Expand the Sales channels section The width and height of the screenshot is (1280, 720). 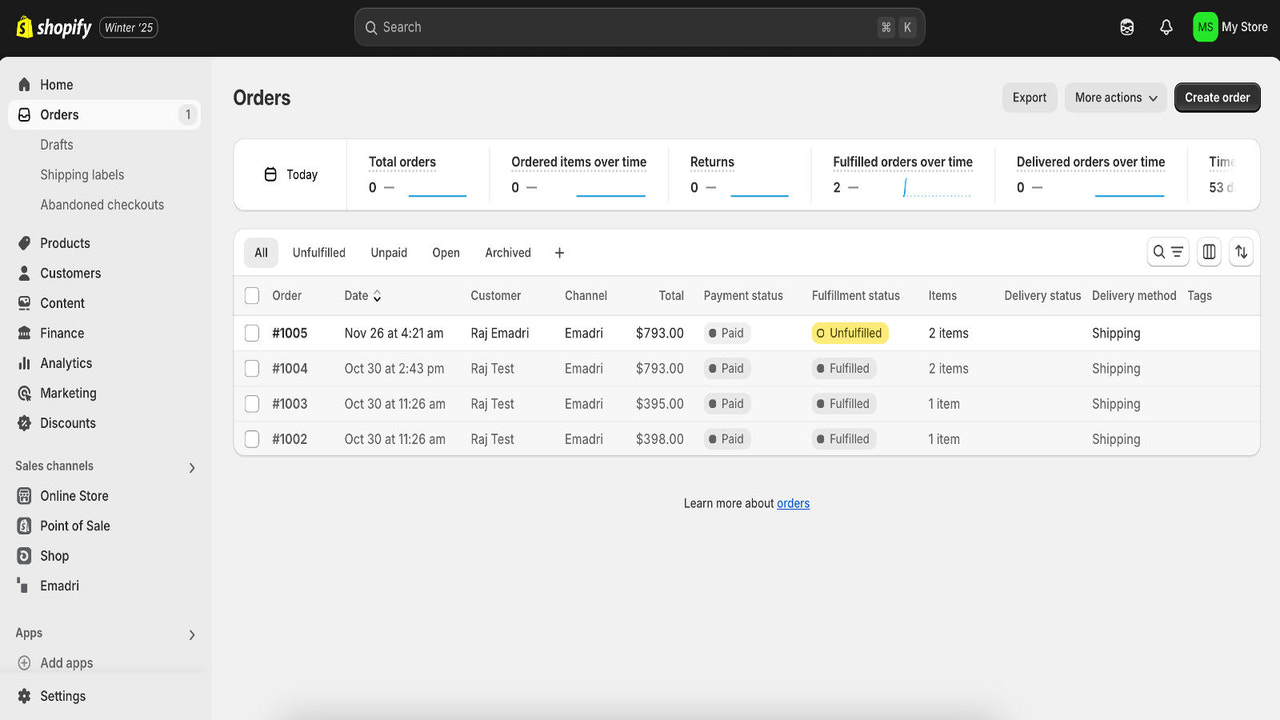coord(191,466)
